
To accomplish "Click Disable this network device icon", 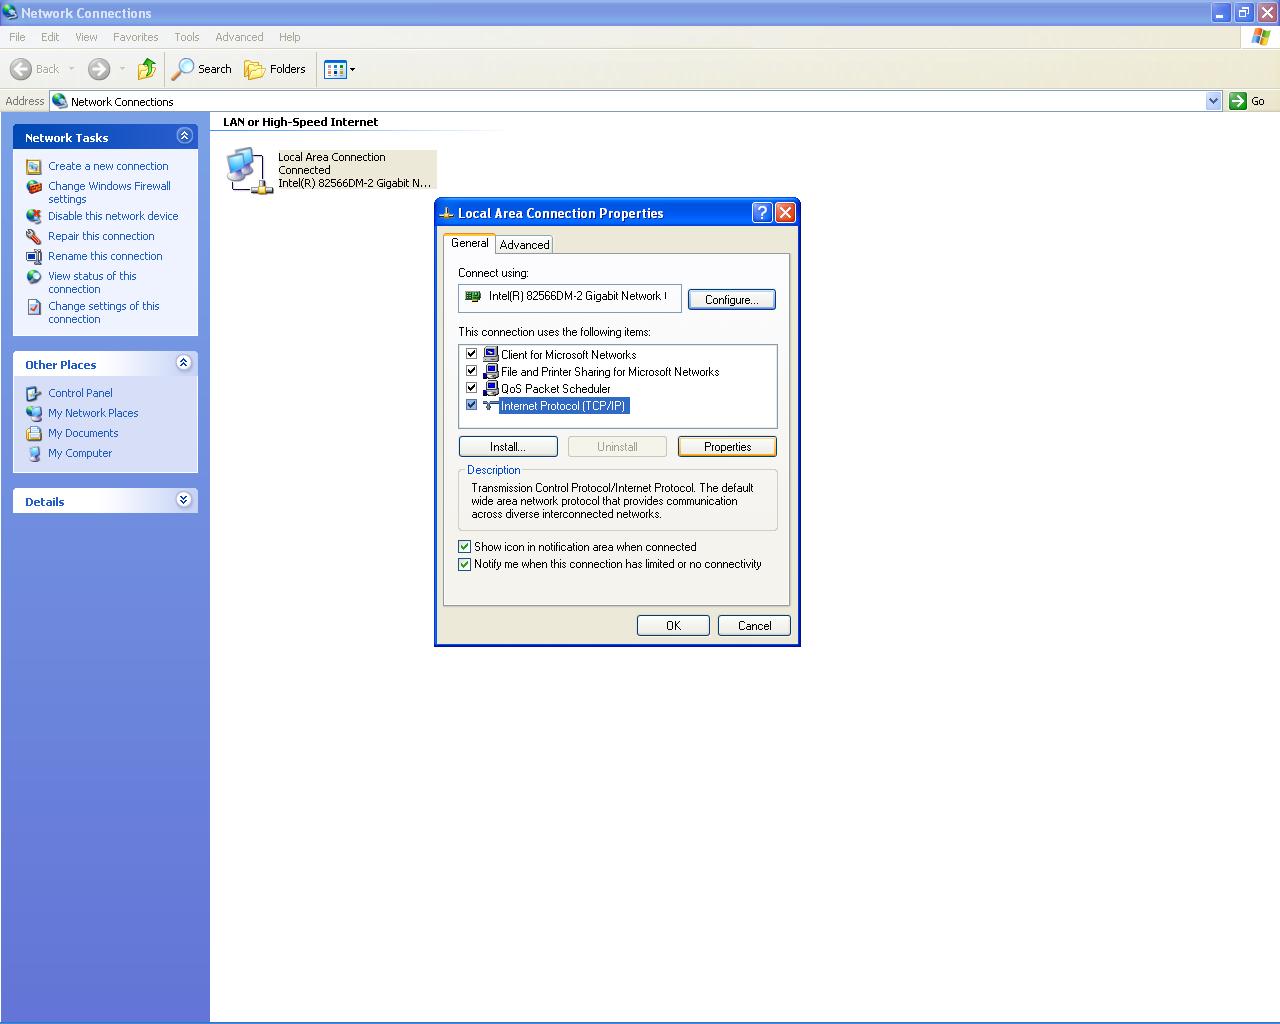I will click(34, 216).
